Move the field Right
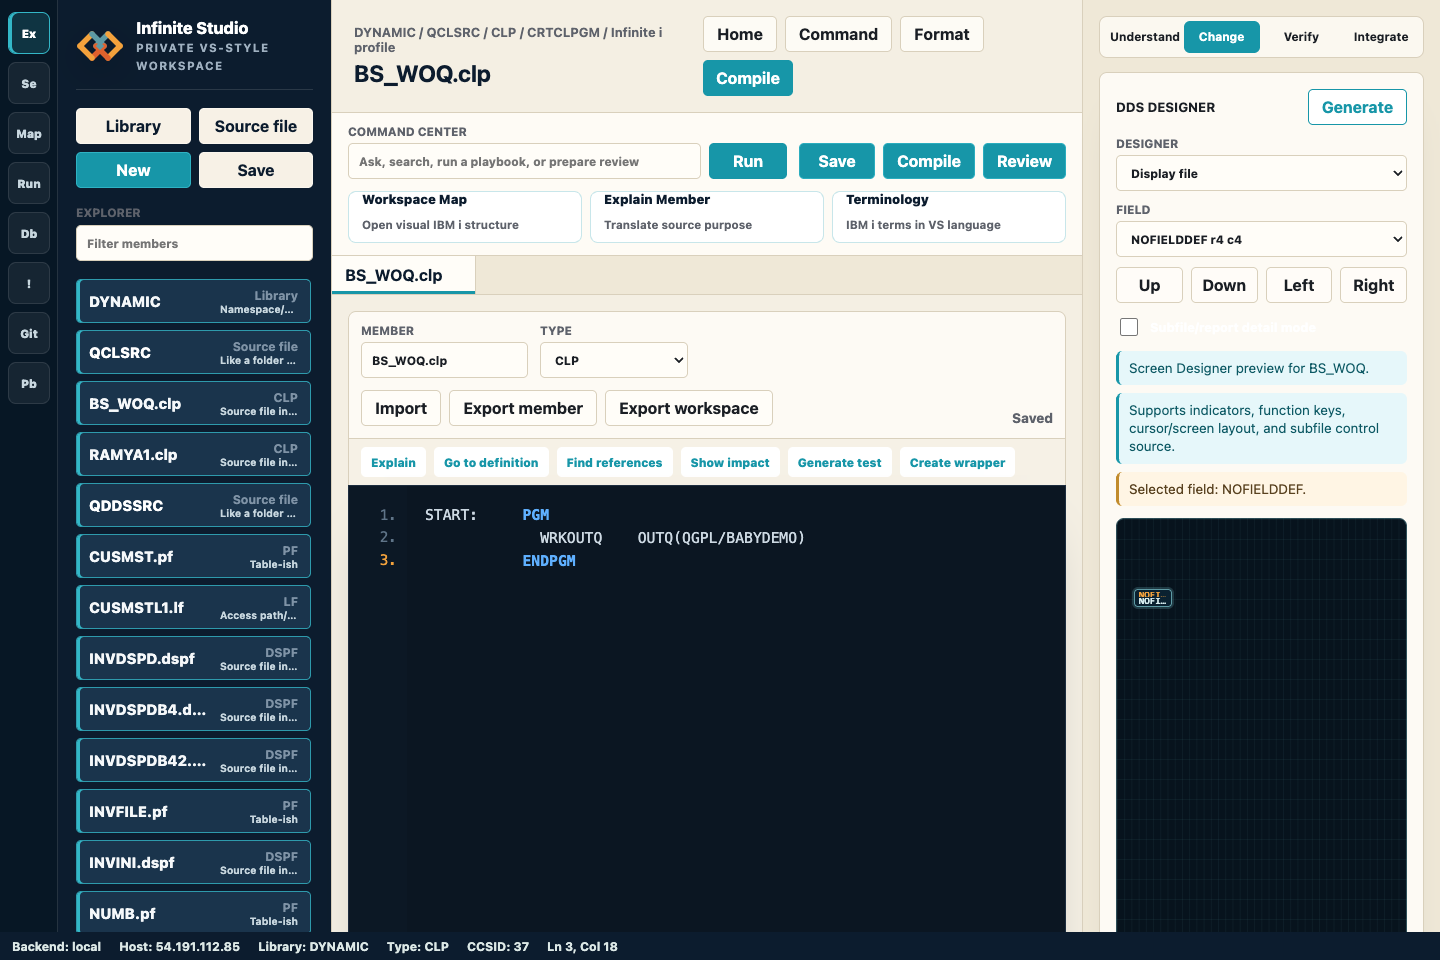 click(x=1373, y=285)
